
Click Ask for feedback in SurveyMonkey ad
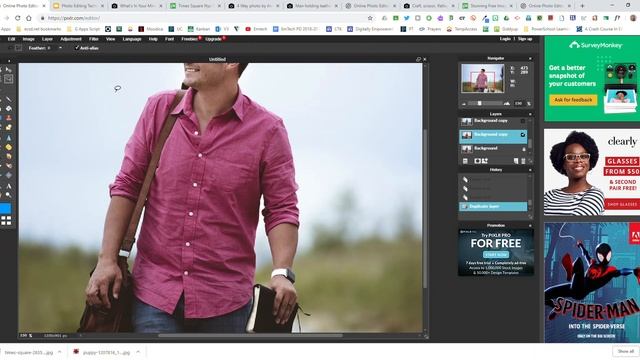(x=573, y=100)
